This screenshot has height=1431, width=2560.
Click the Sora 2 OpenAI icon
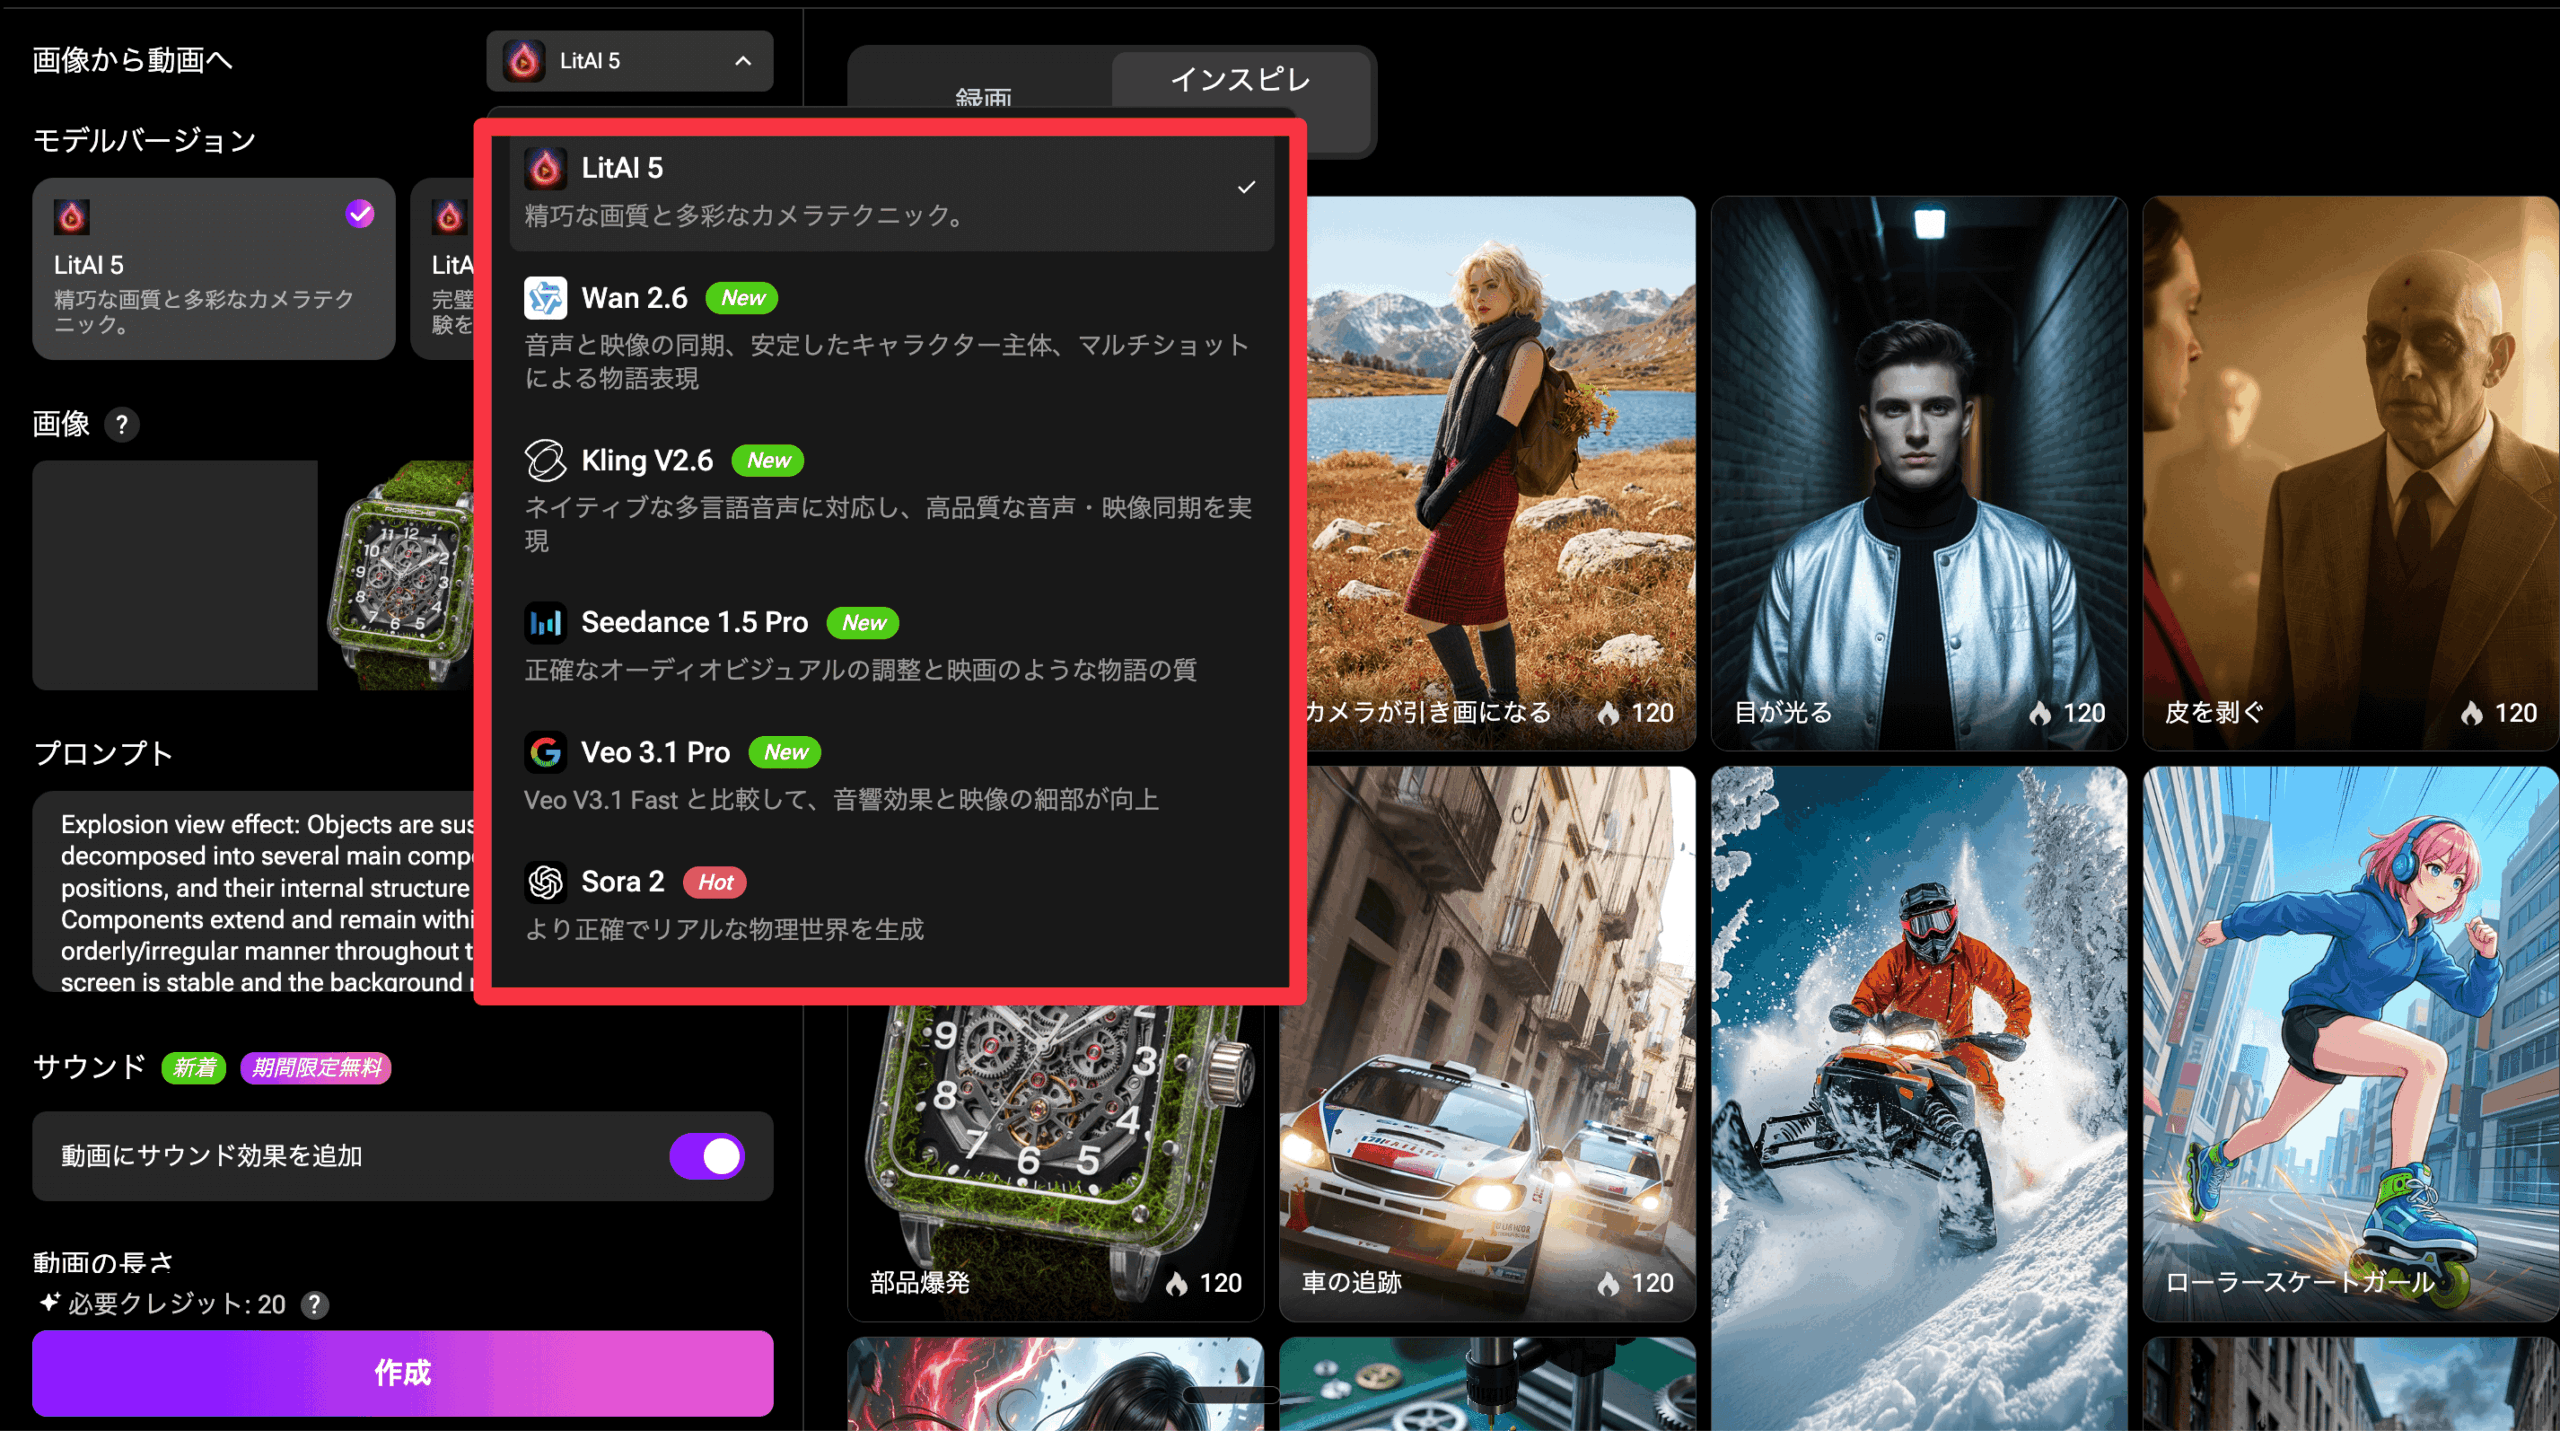545,882
